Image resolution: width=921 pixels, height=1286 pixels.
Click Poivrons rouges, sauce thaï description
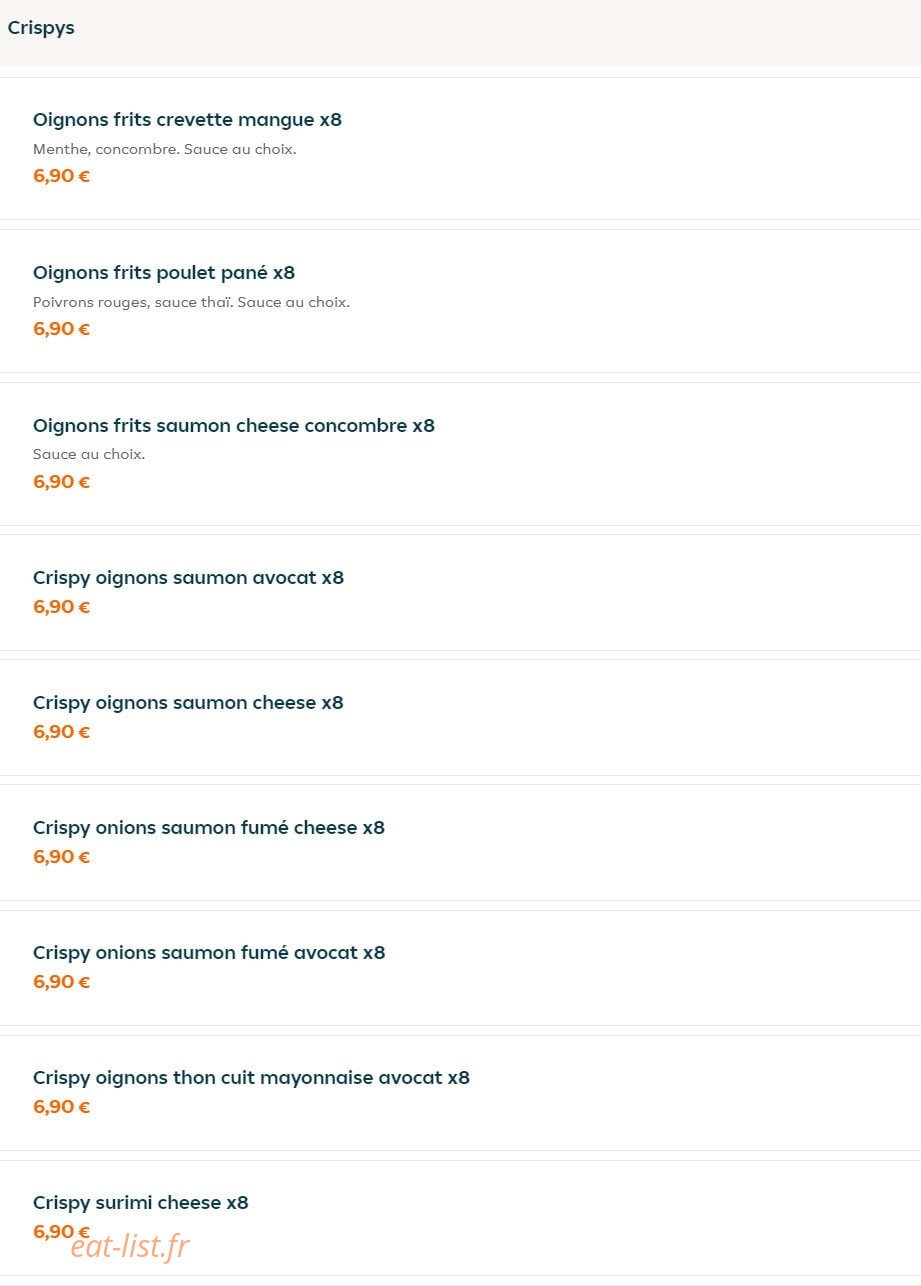(191, 302)
